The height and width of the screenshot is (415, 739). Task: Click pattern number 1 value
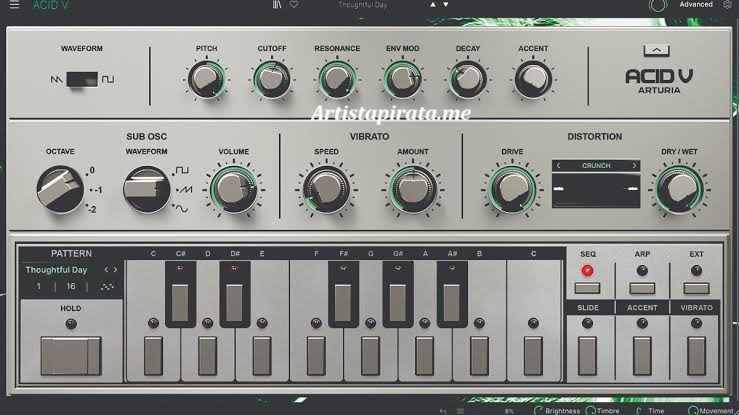point(39,286)
